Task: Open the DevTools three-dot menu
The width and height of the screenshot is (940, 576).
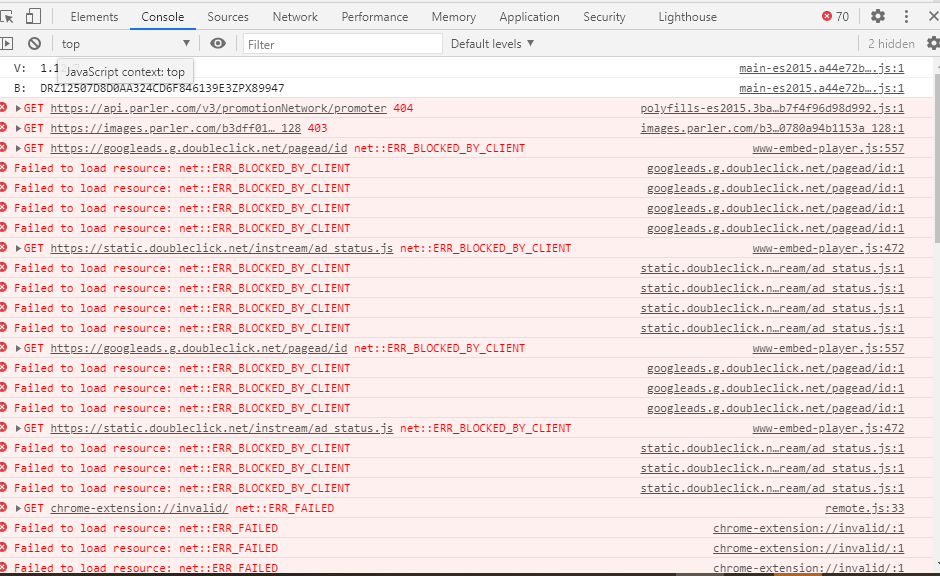Action: (x=906, y=16)
